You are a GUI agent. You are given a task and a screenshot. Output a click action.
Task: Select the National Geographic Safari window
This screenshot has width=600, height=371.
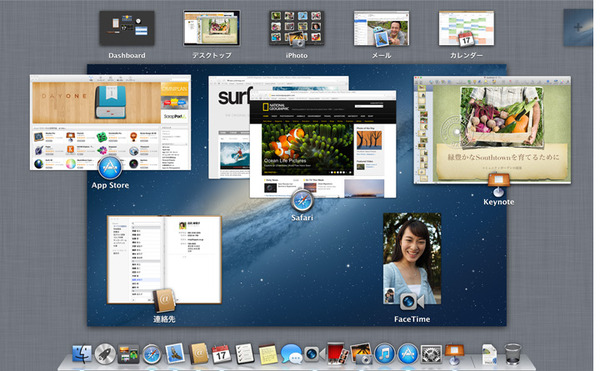click(323, 144)
